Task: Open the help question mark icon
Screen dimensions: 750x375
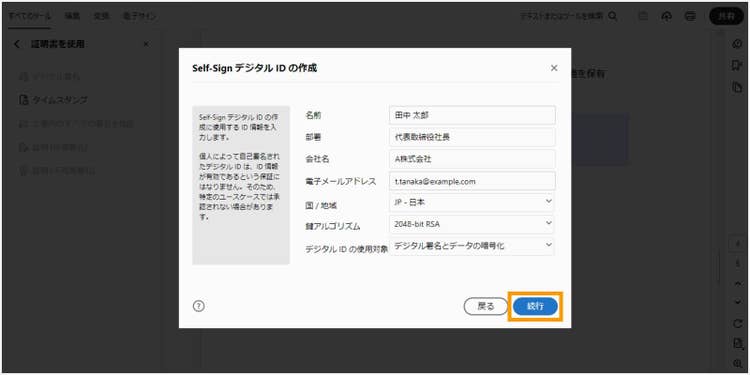Action: (x=199, y=306)
